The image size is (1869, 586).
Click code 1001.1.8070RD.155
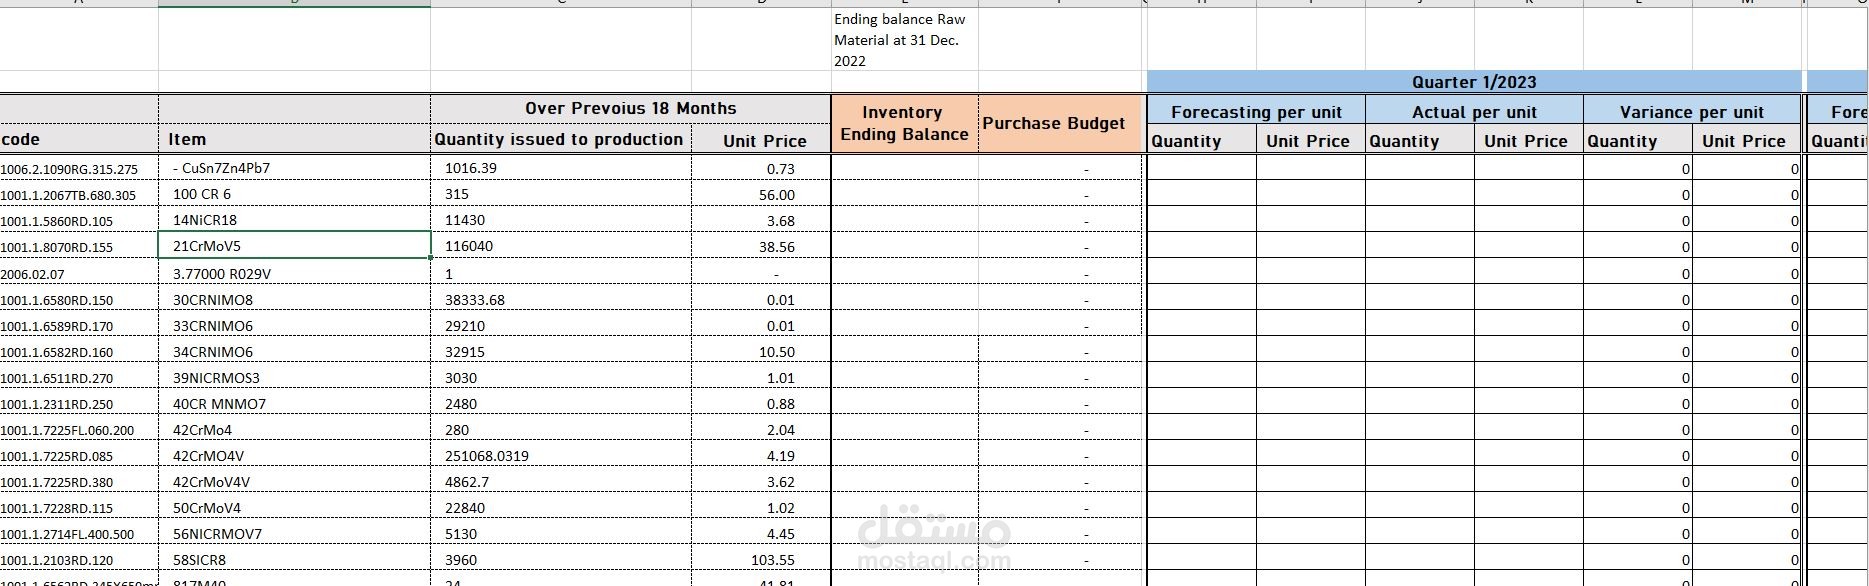point(79,246)
